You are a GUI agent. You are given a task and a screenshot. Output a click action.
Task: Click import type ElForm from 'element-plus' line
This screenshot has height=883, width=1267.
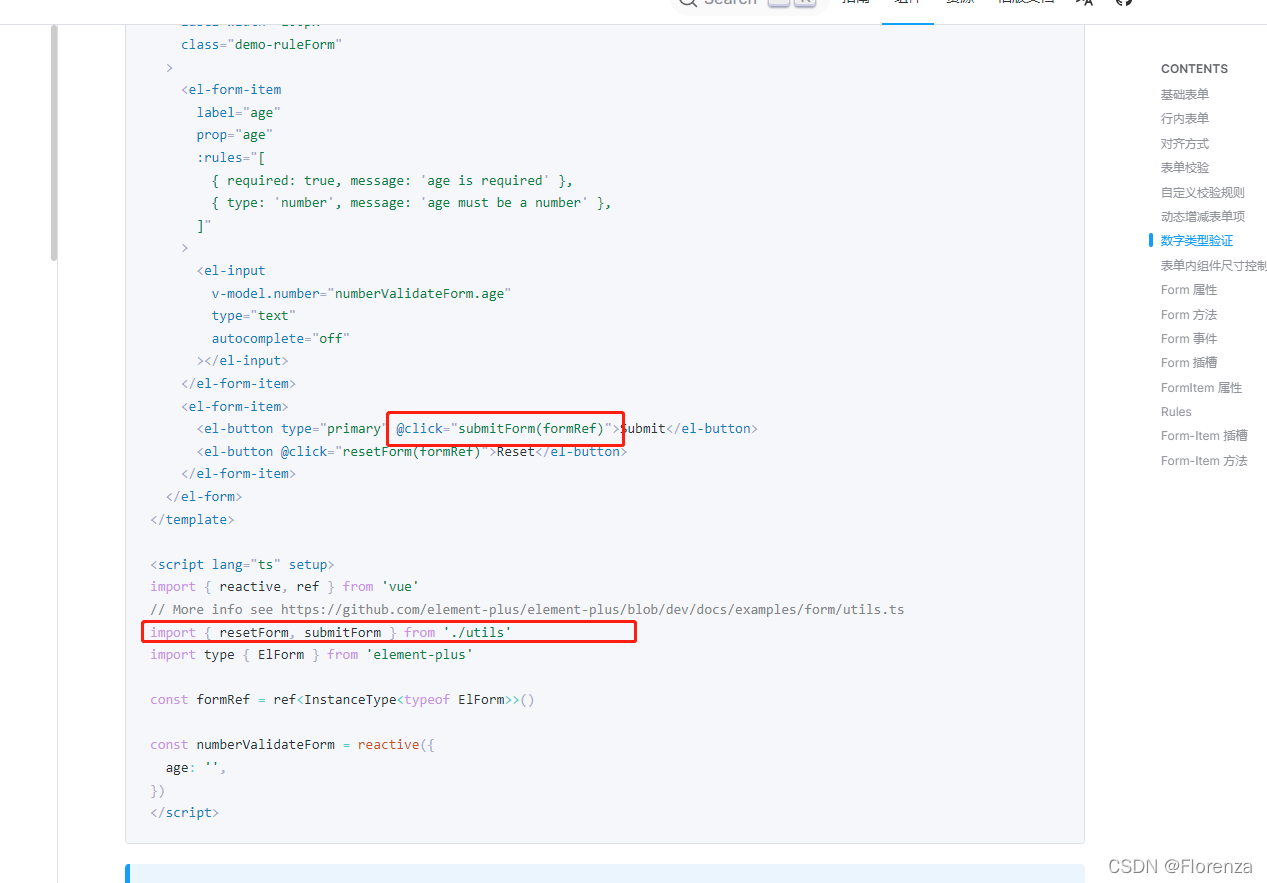[311, 655]
